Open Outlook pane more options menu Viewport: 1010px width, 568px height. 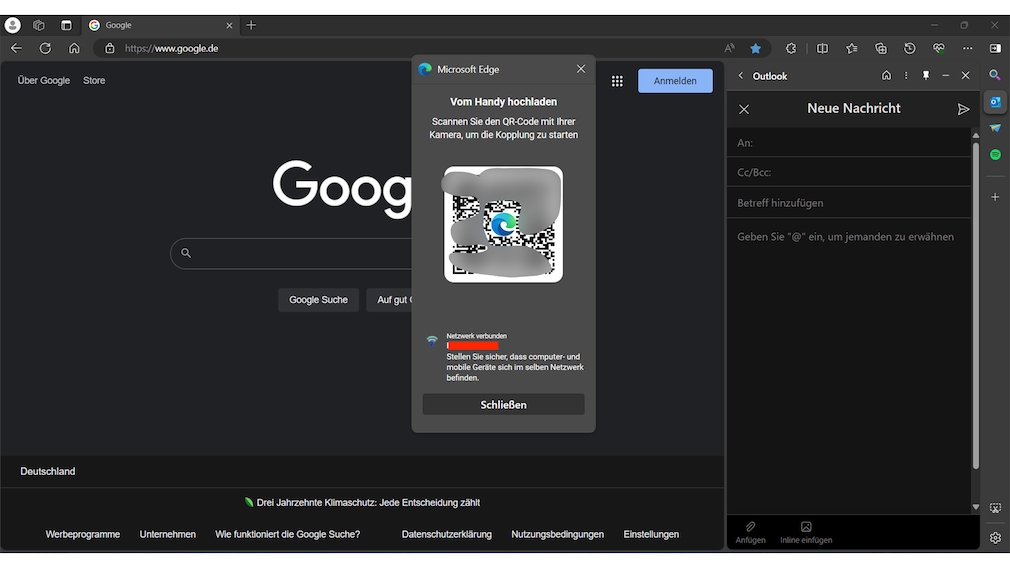(x=906, y=75)
